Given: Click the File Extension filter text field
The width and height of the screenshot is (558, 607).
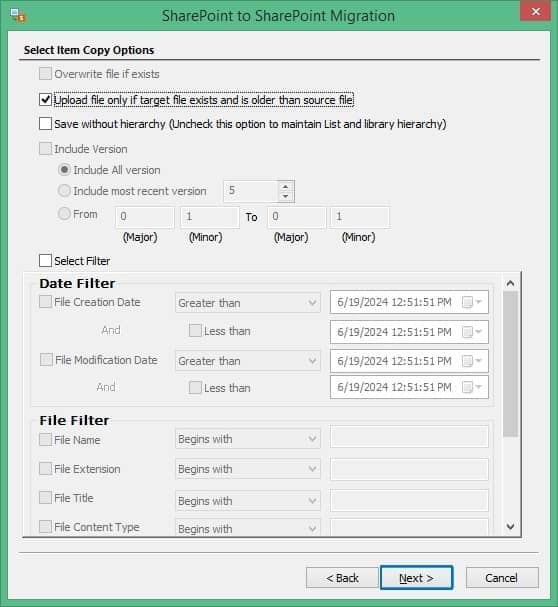Looking at the screenshot, I should (409, 470).
